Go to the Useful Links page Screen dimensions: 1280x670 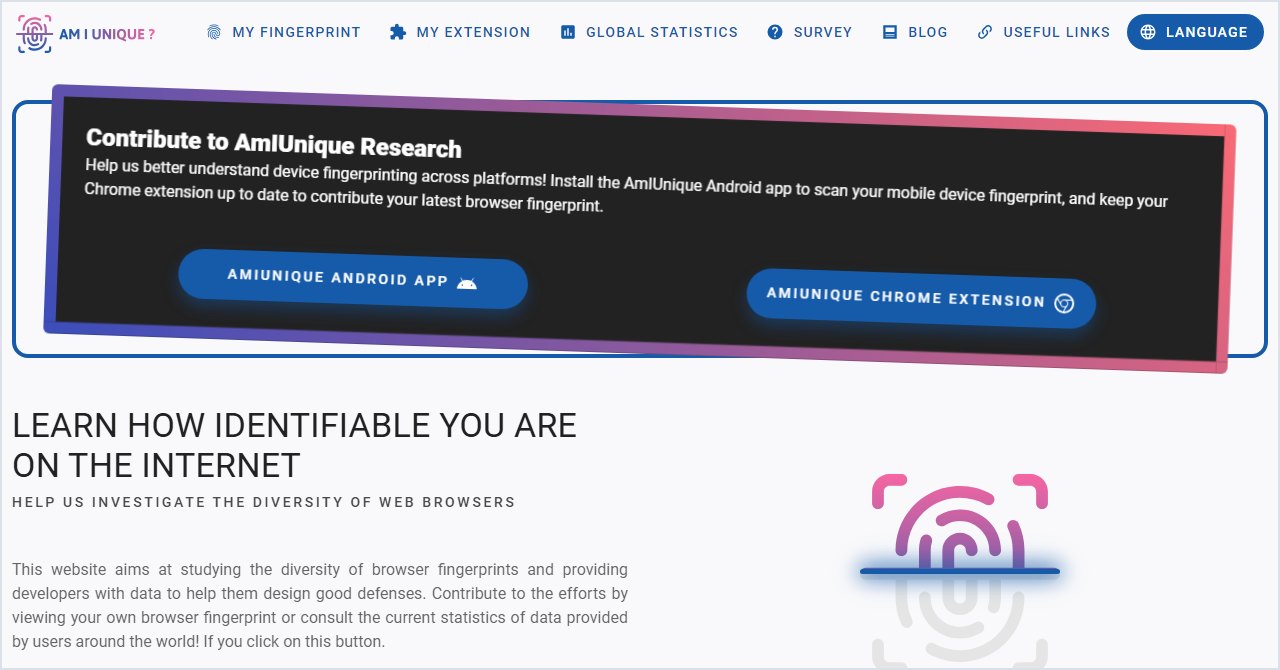(x=1044, y=32)
